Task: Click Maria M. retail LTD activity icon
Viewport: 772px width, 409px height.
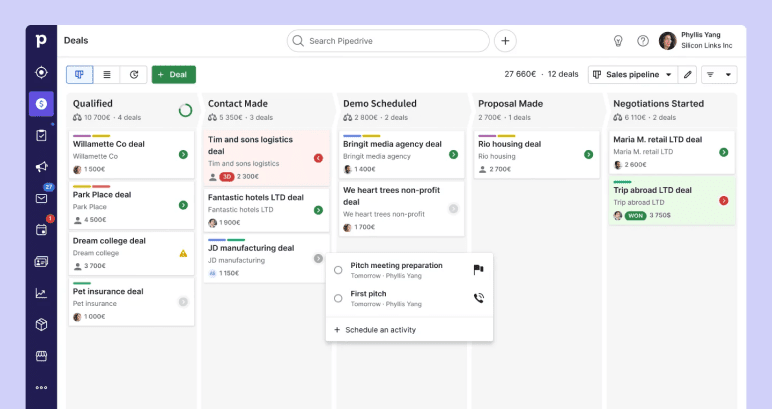Action: click(724, 152)
